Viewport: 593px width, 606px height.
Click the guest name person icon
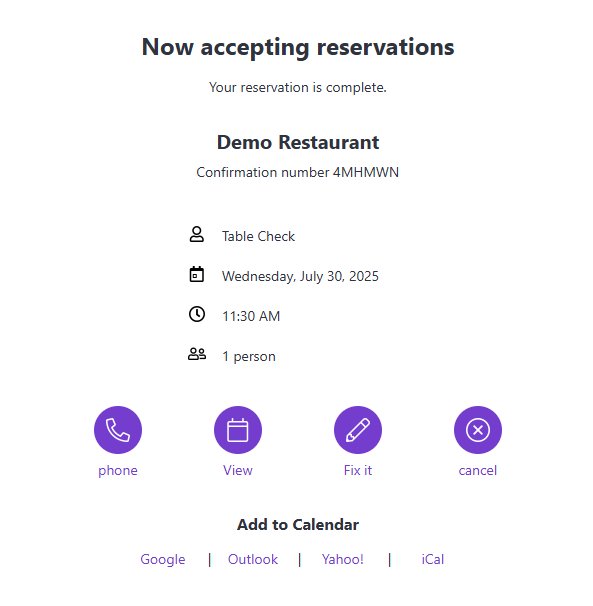pos(197,235)
